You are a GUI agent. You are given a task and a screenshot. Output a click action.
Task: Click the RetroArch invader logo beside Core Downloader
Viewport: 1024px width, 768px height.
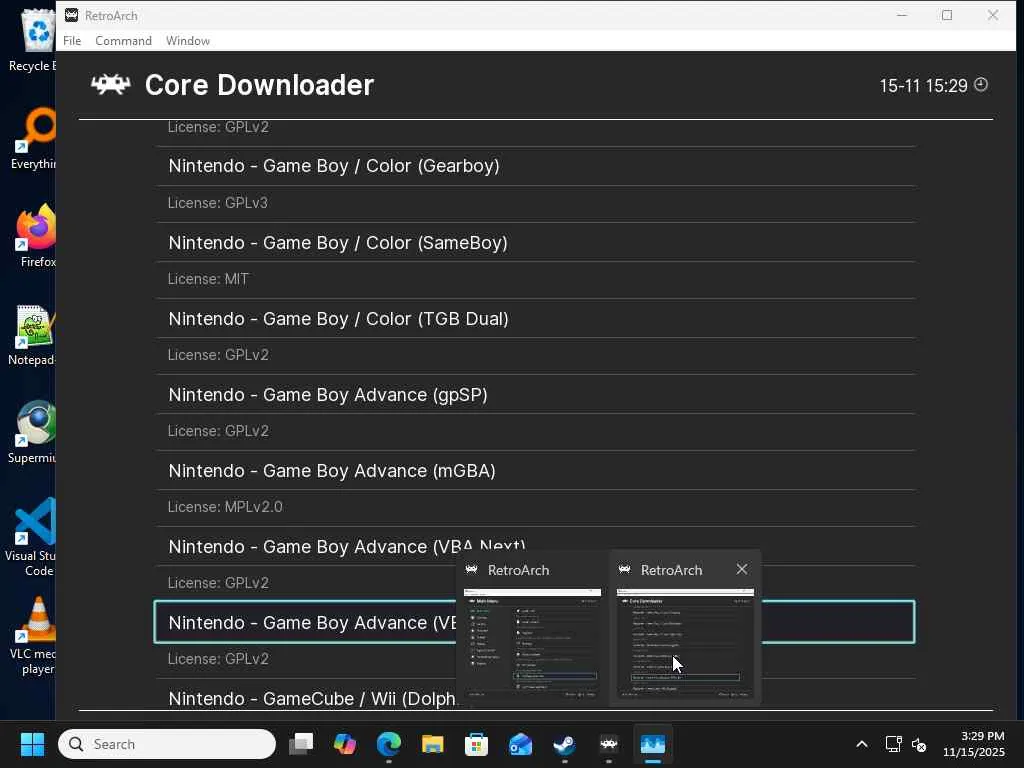tap(110, 84)
